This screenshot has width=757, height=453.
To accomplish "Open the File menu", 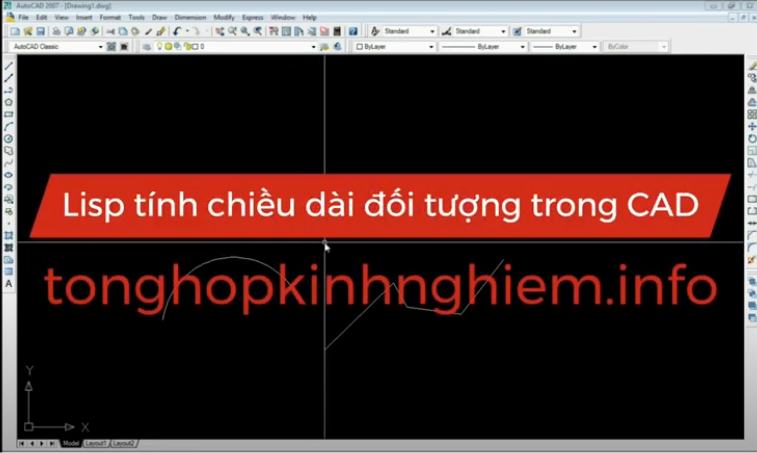I will click(x=23, y=17).
